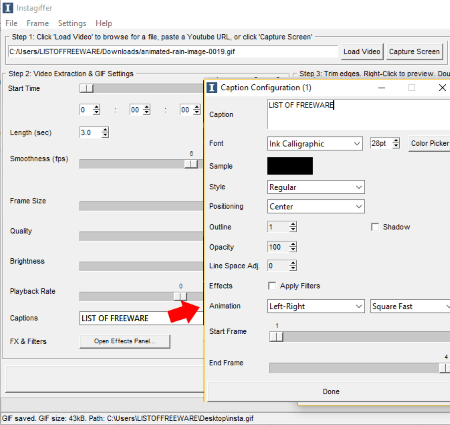
Task: Open the Square Fast animation dropdown
Action: pos(410,306)
